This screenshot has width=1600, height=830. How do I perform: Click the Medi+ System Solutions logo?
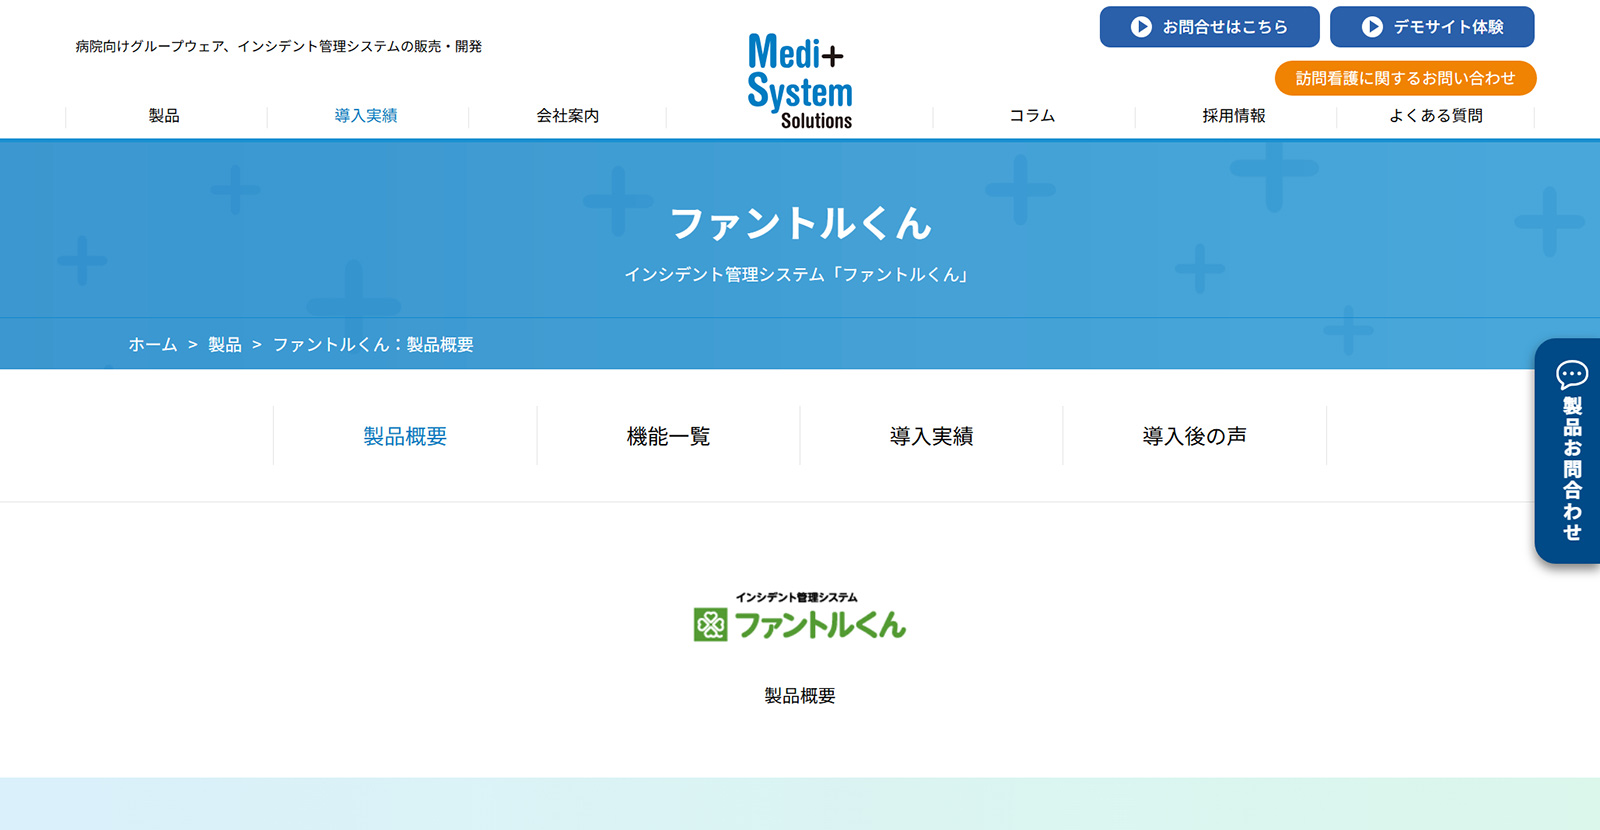pyautogui.click(x=800, y=81)
